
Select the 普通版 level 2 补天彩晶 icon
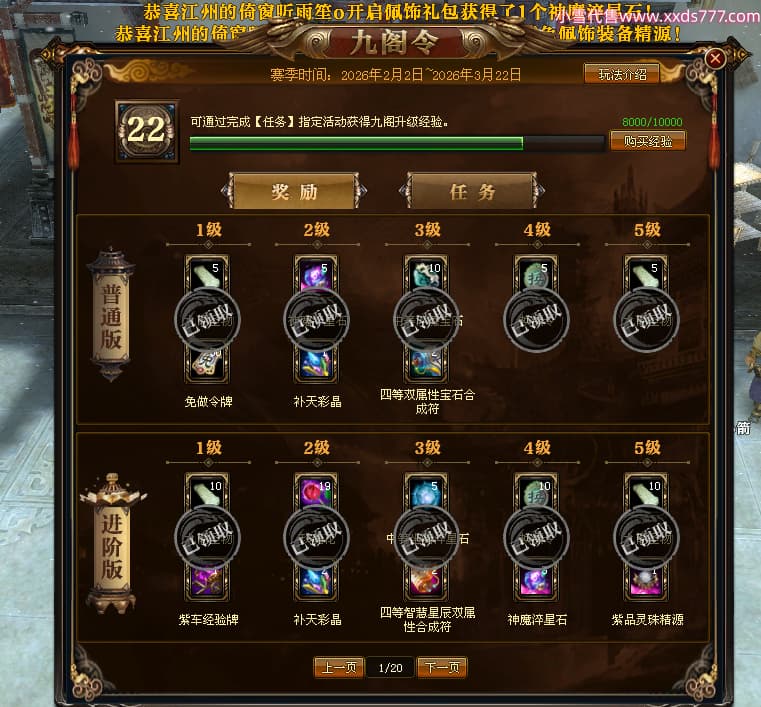pos(316,365)
